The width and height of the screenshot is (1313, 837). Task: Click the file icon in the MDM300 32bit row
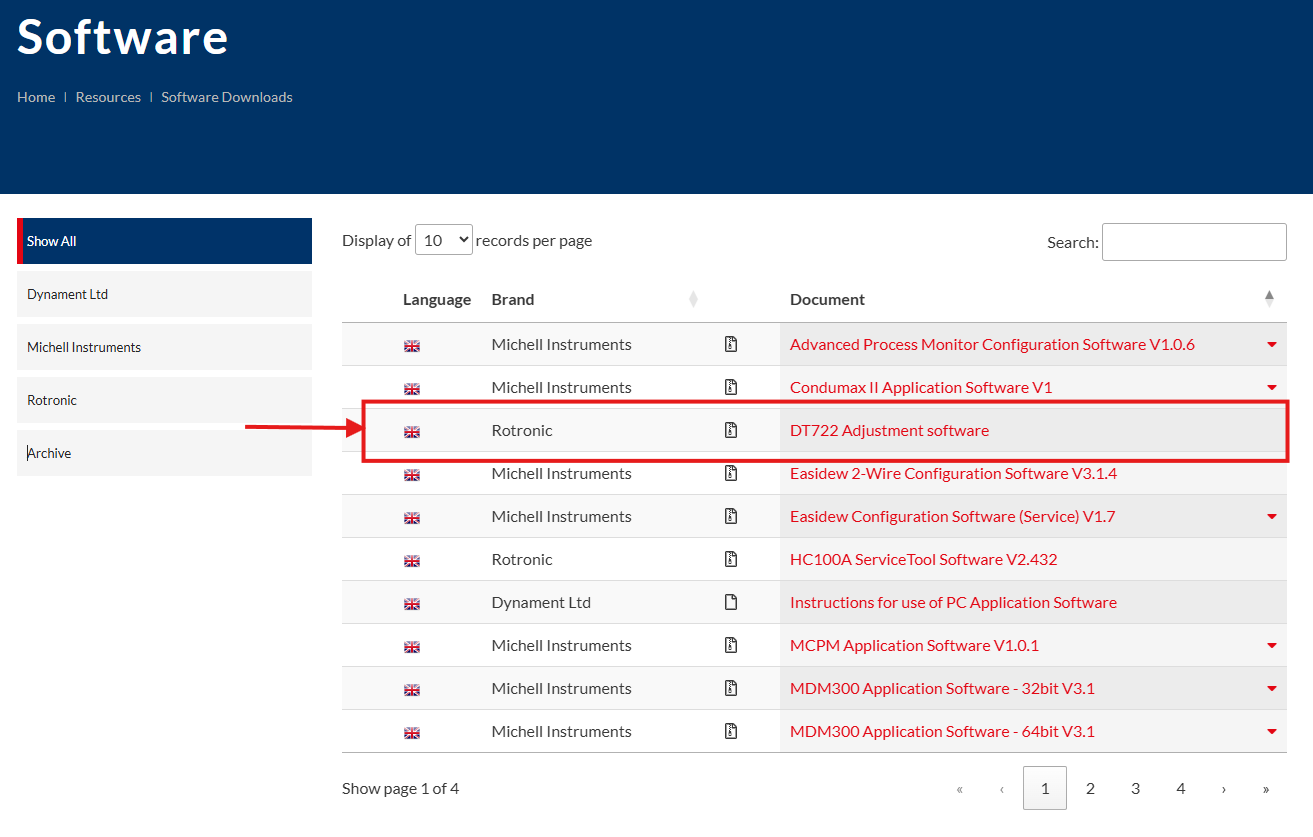[x=731, y=688]
